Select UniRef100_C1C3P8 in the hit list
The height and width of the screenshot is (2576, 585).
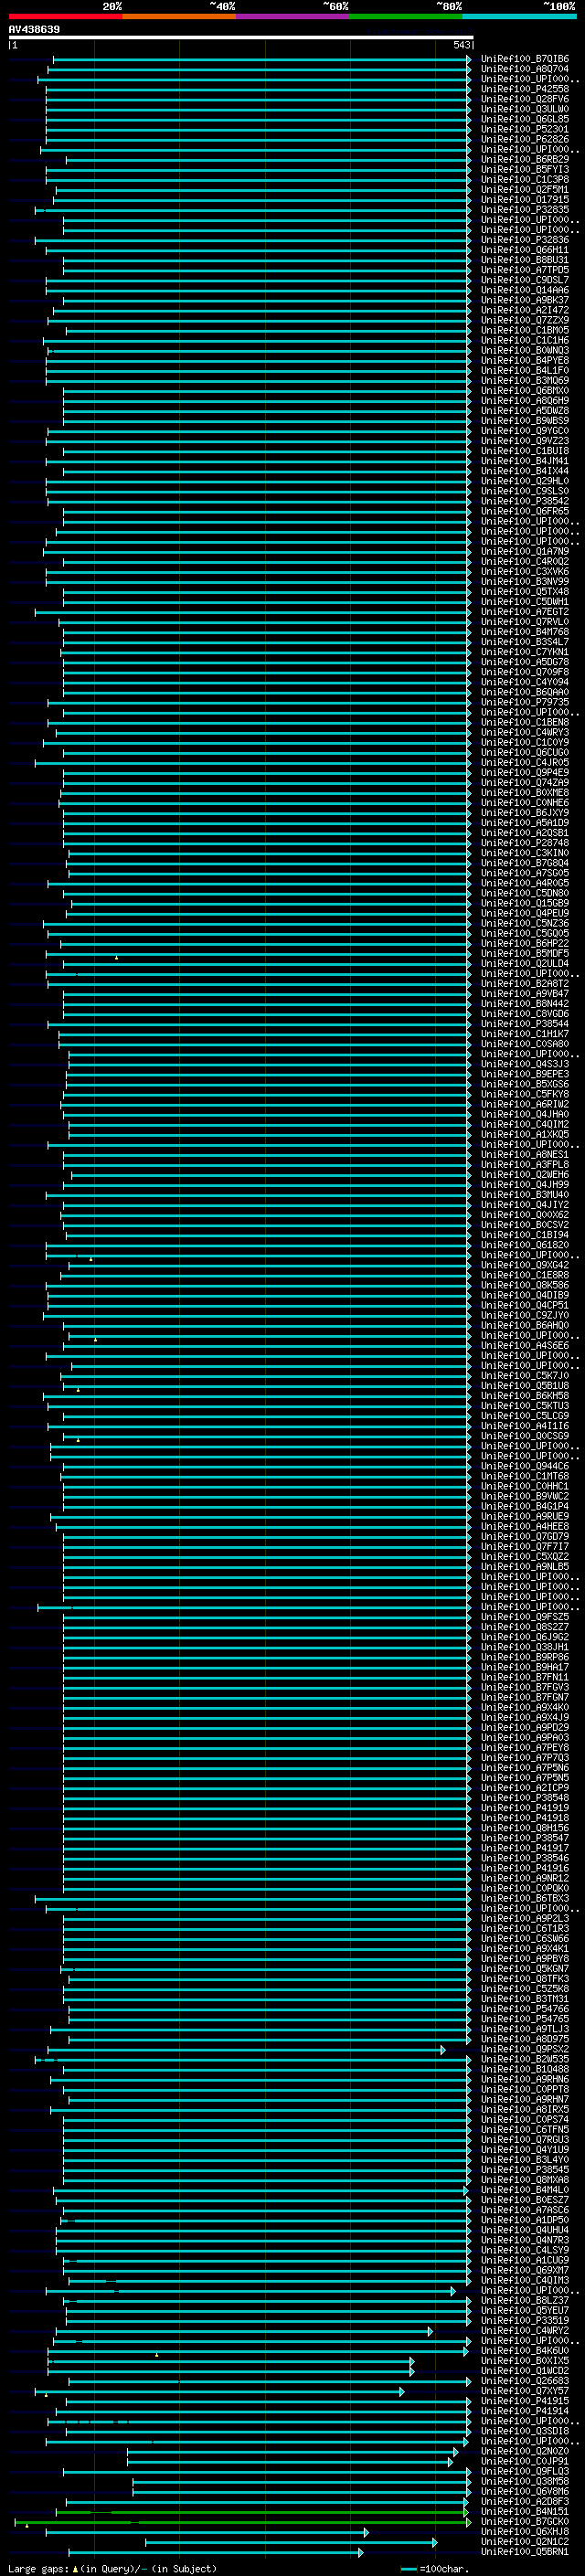tap(525, 179)
